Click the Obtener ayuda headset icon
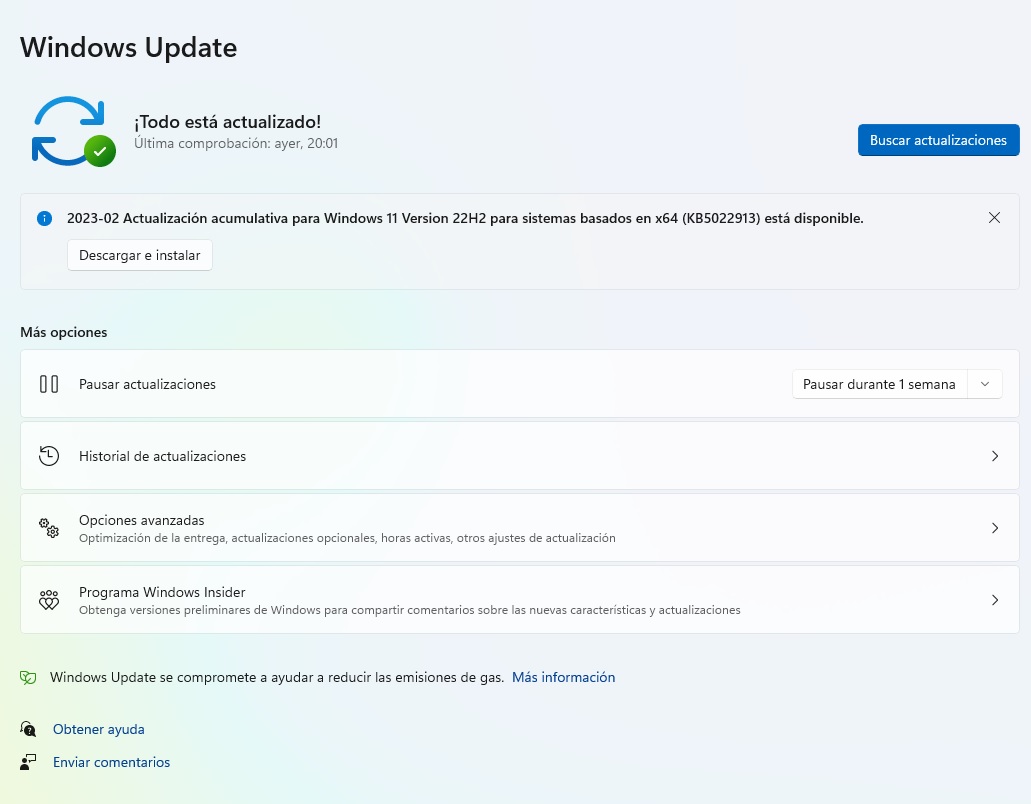 coord(28,729)
